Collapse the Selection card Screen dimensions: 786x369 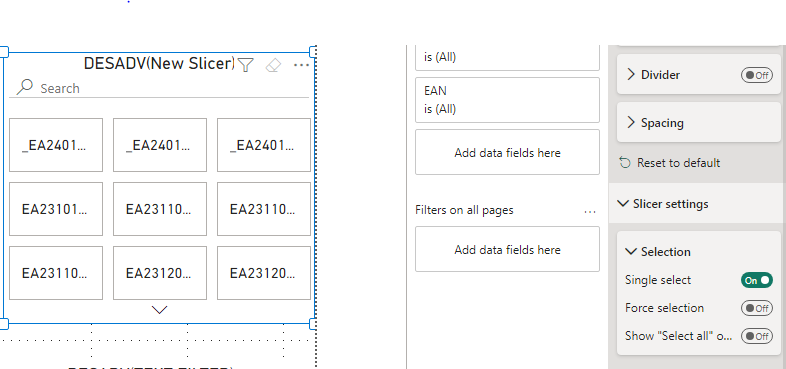tap(631, 252)
